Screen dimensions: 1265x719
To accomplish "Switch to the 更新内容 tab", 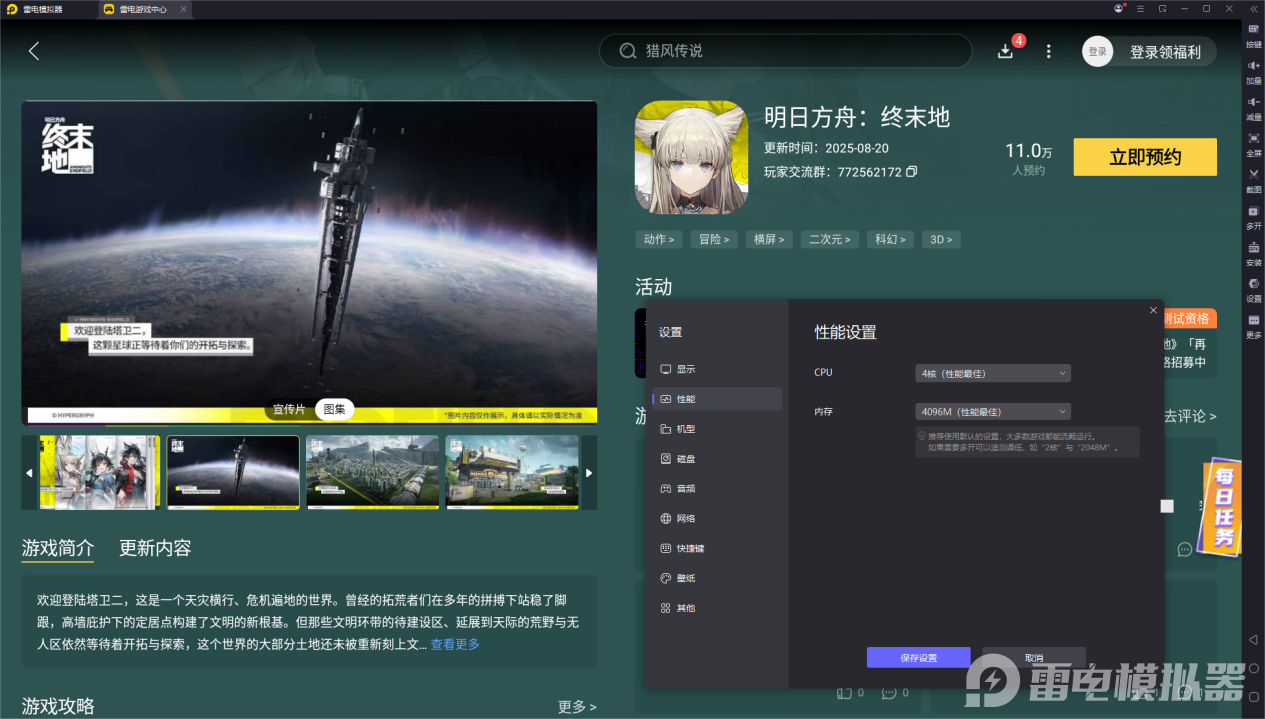I will pos(155,548).
